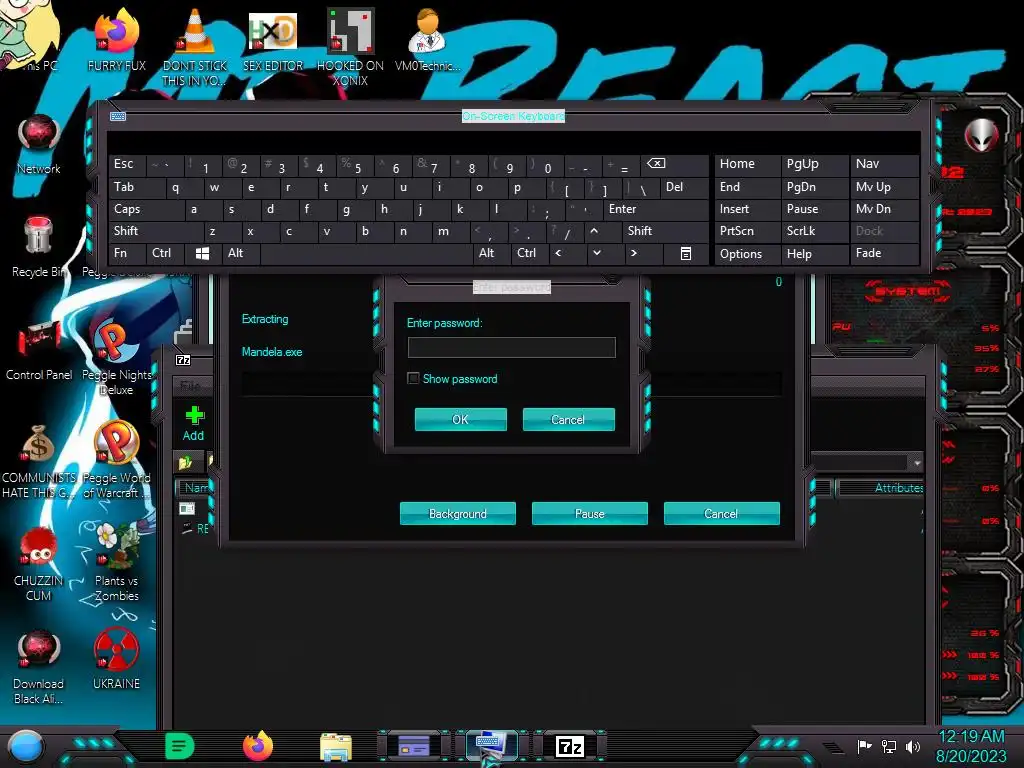The width and height of the screenshot is (1024, 768).
Task: Open the VLC cone desktop shortcut
Action: (x=195, y=46)
